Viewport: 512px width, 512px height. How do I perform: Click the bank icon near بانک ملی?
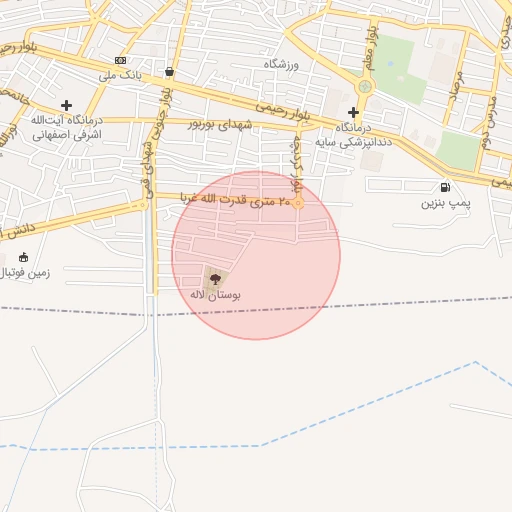click(120, 60)
